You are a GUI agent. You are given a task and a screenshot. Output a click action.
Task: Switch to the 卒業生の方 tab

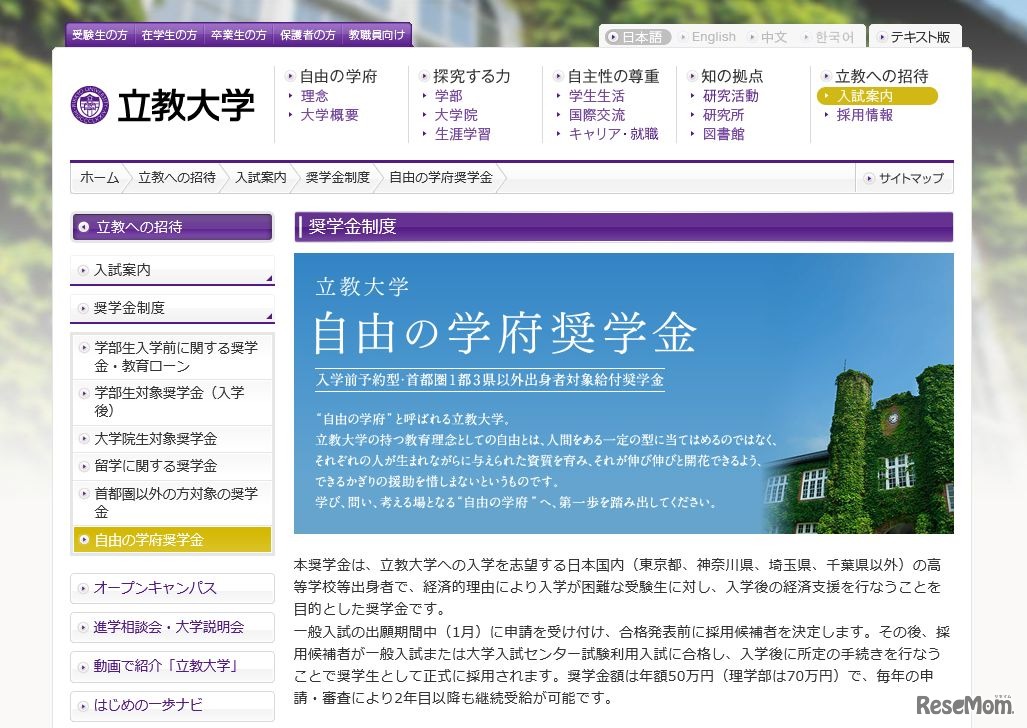point(239,34)
